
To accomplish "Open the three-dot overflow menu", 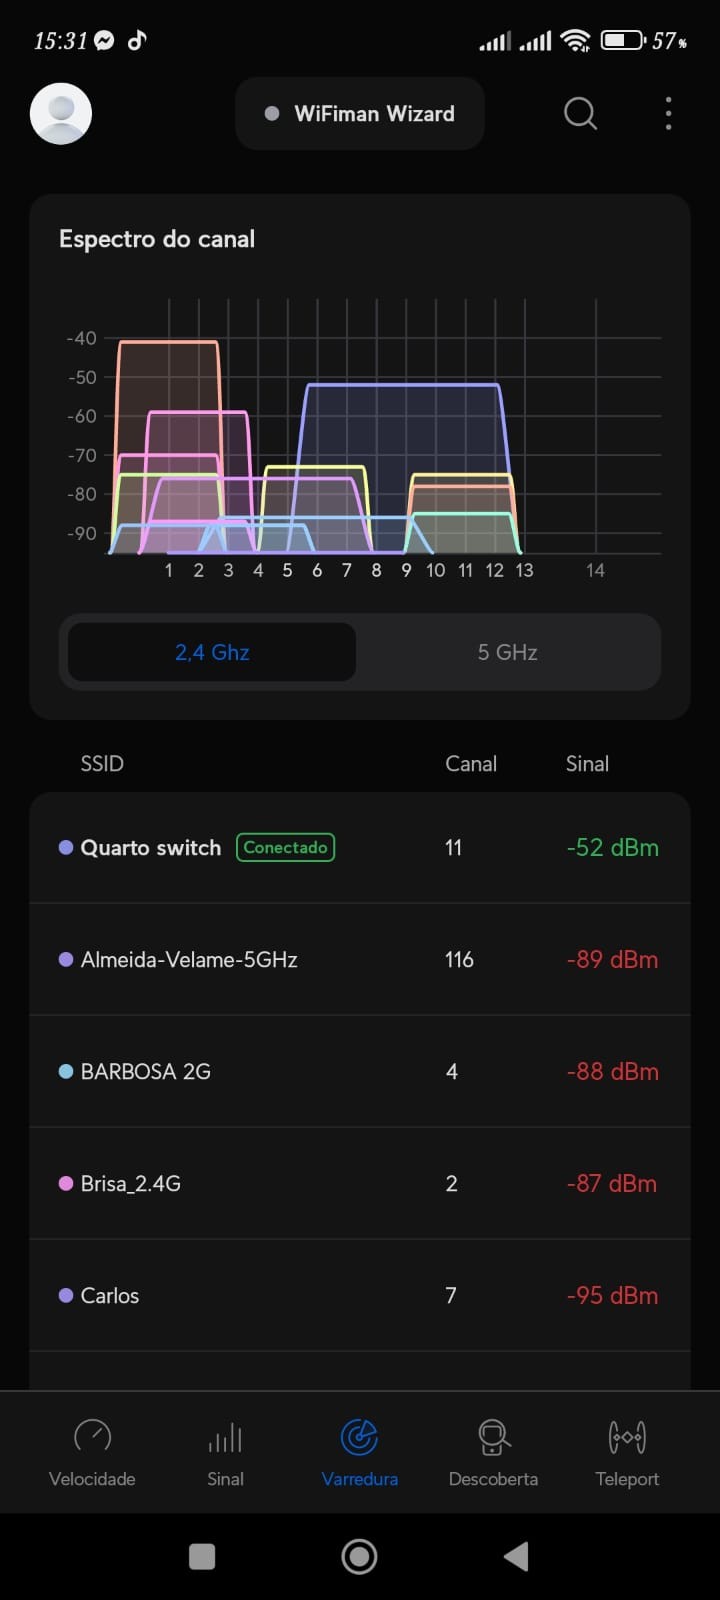I will click(x=668, y=114).
